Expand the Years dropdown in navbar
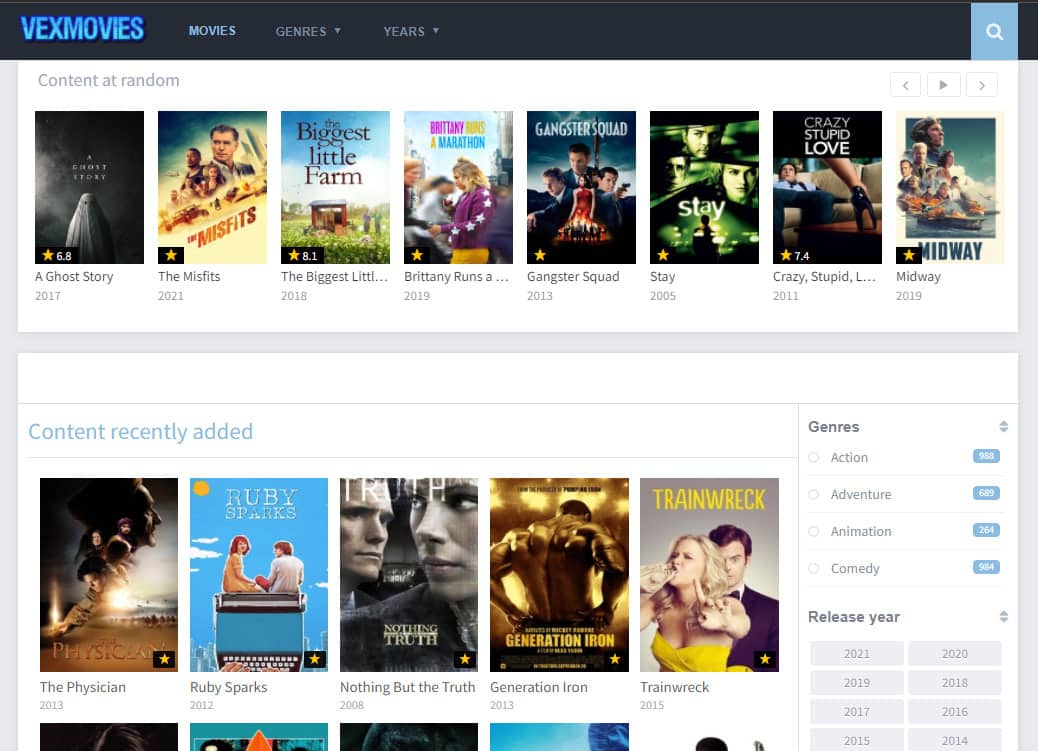The width and height of the screenshot is (1038, 751). click(x=411, y=31)
